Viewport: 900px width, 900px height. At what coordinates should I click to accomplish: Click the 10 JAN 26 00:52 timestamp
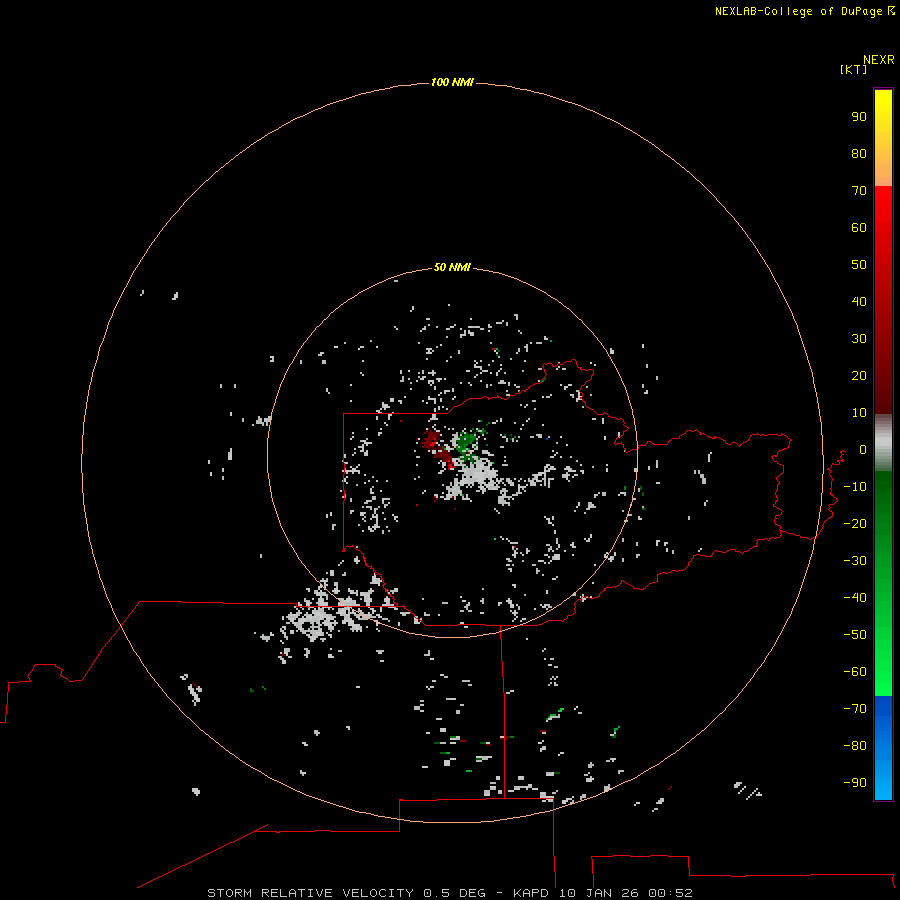click(626, 893)
